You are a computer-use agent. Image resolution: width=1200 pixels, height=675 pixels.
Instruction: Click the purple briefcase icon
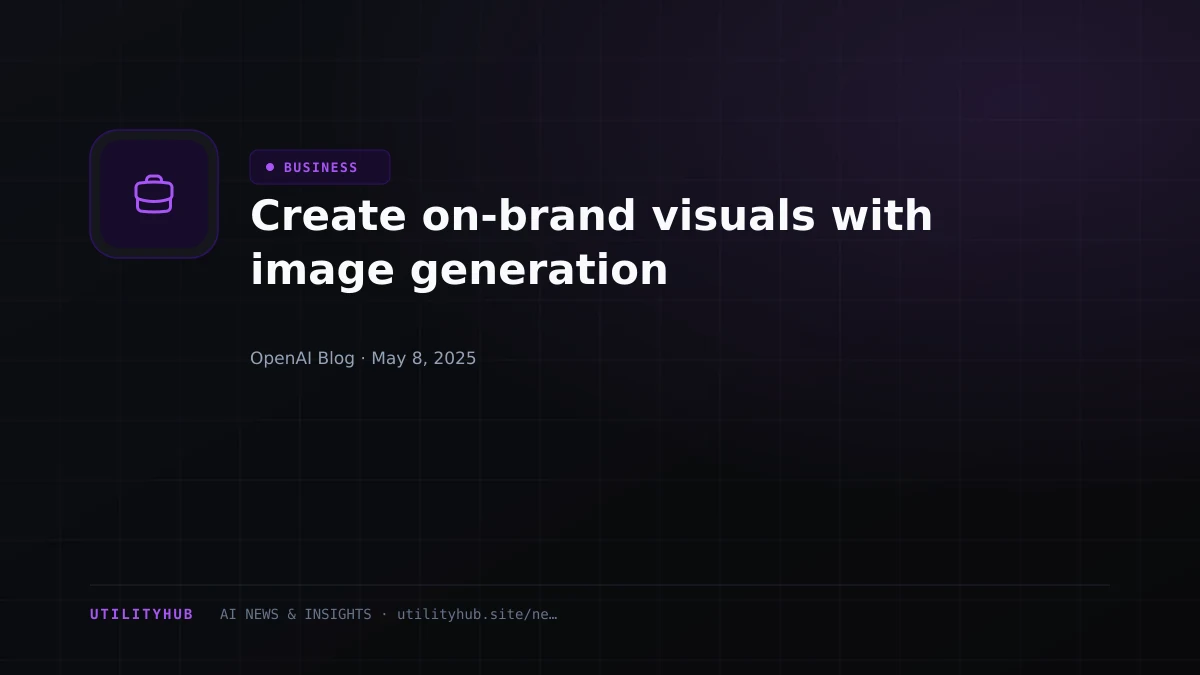pos(154,194)
